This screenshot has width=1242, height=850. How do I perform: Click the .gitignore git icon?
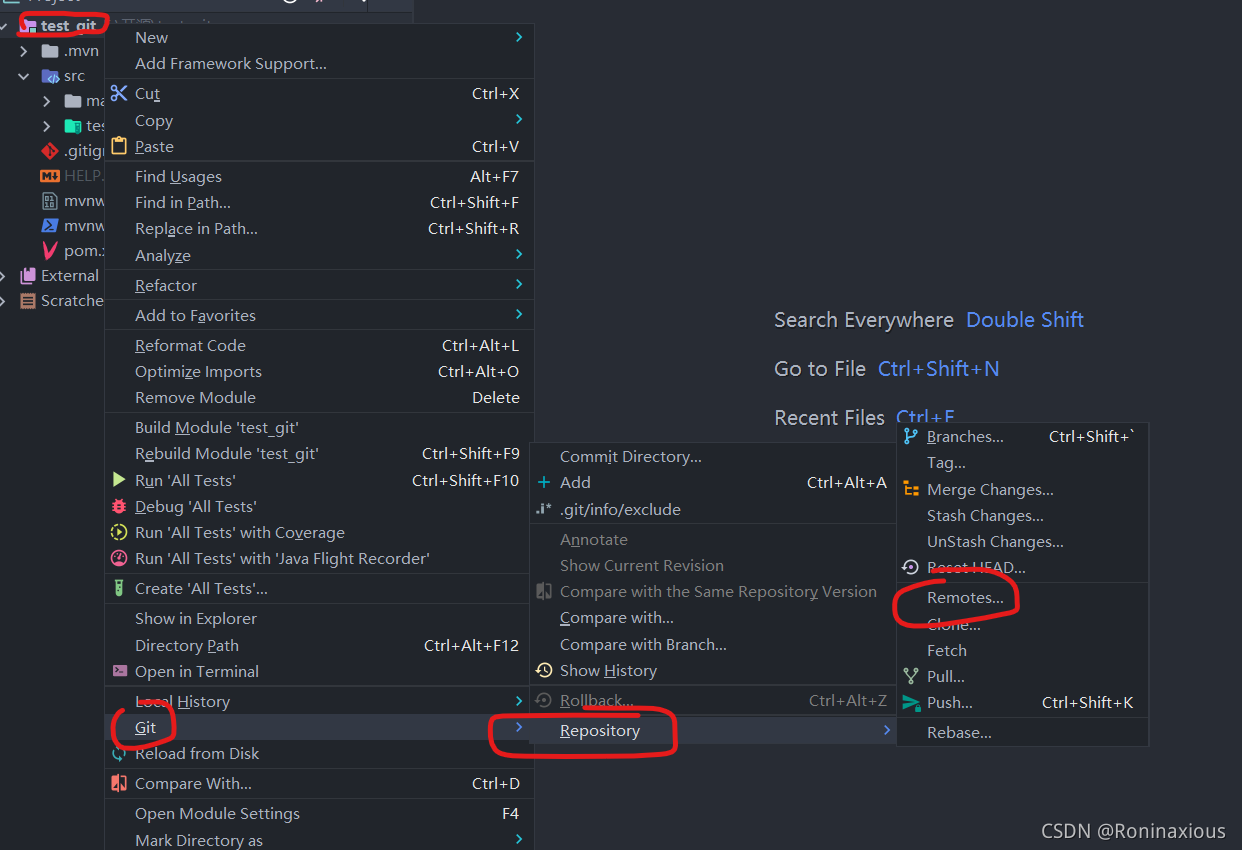pos(50,151)
